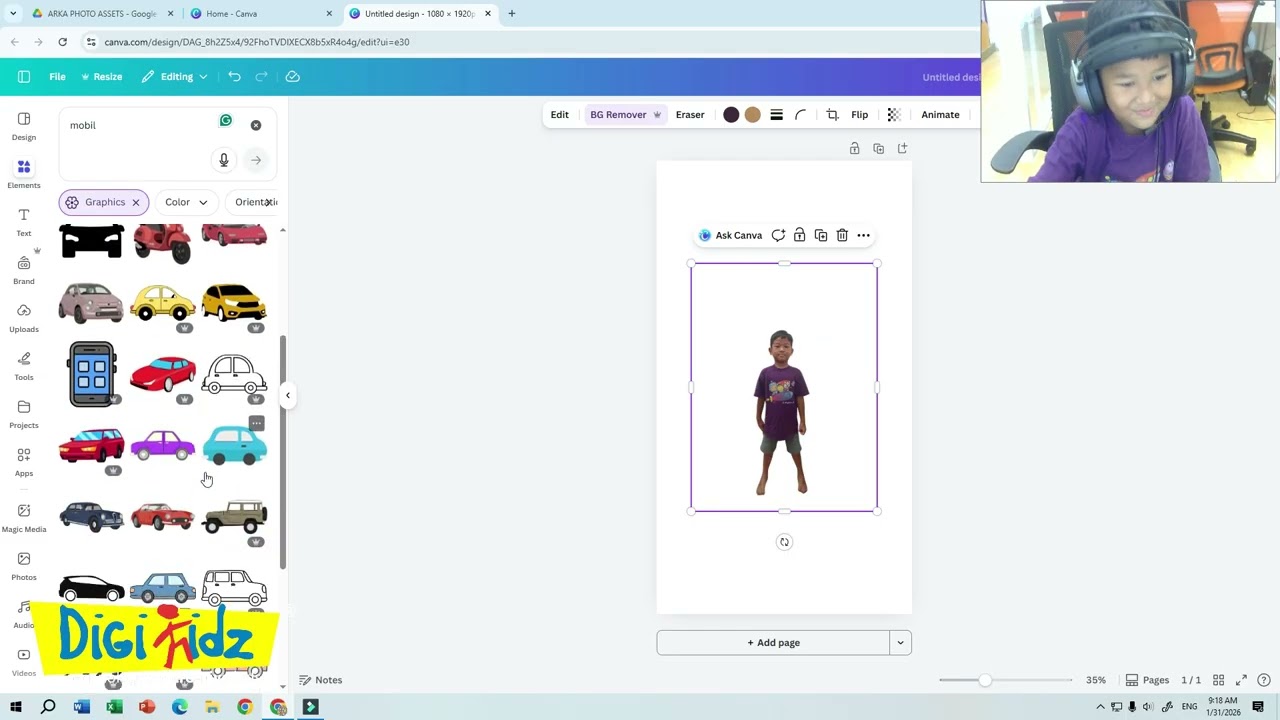Click the Flip button
The image size is (1280, 720).
(859, 115)
